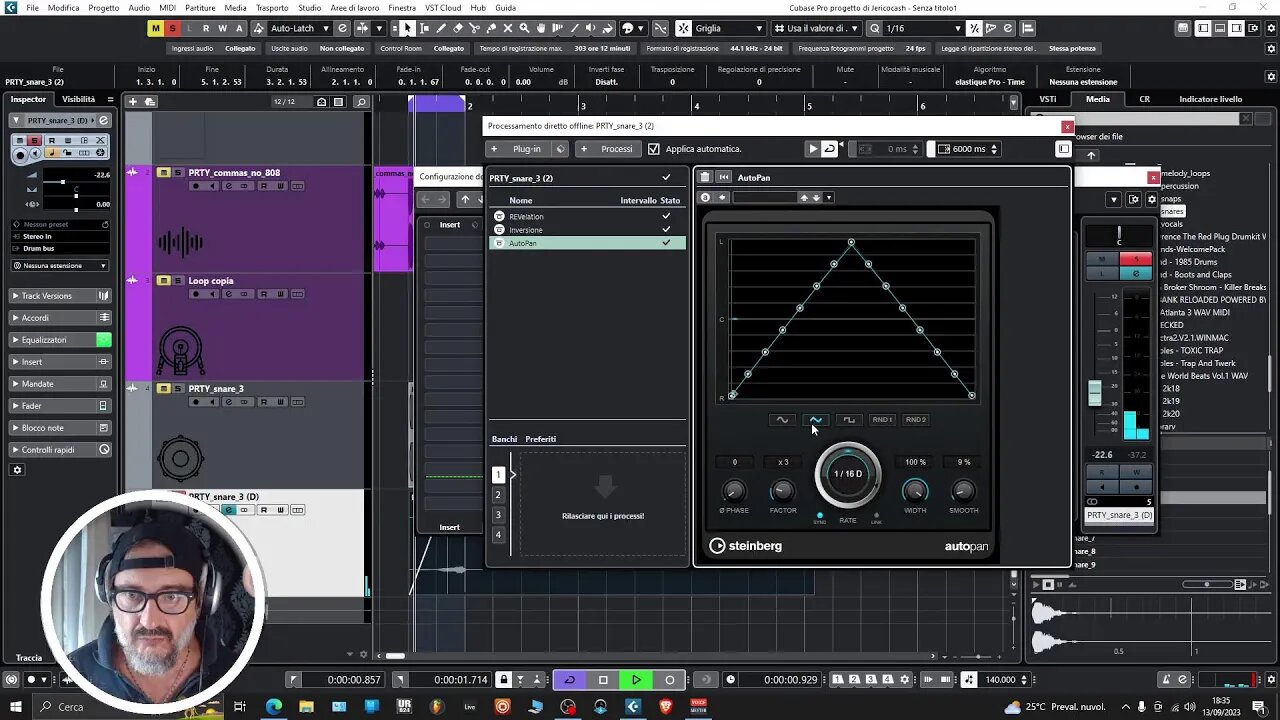This screenshot has height=720, width=1280.
Task: Open the Trasporto menu
Action: pyautogui.click(x=272, y=7)
